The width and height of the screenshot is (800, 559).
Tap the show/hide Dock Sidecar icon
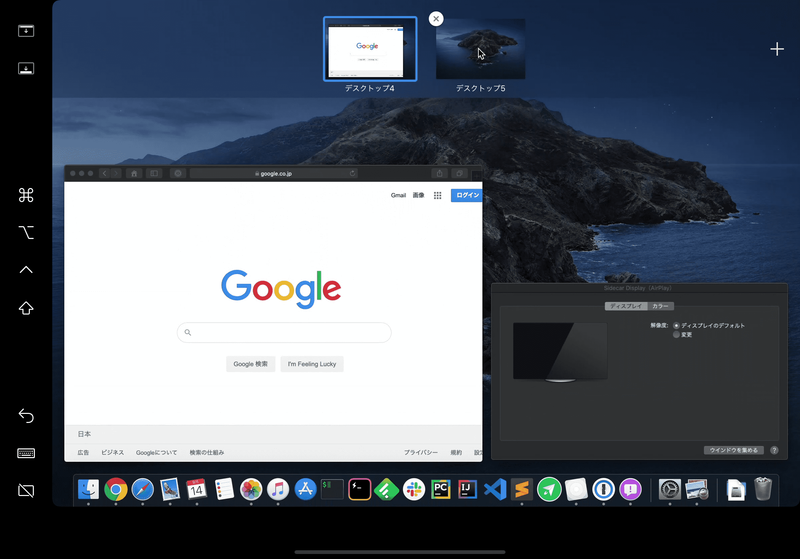pos(26,68)
